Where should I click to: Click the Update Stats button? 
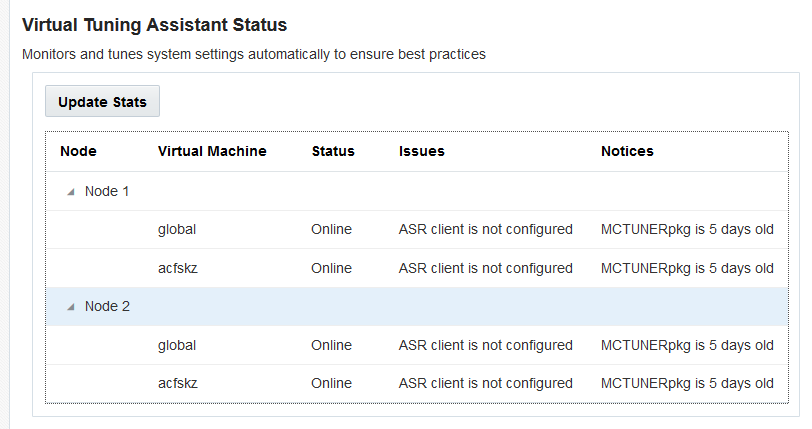pyautogui.click(x=102, y=102)
